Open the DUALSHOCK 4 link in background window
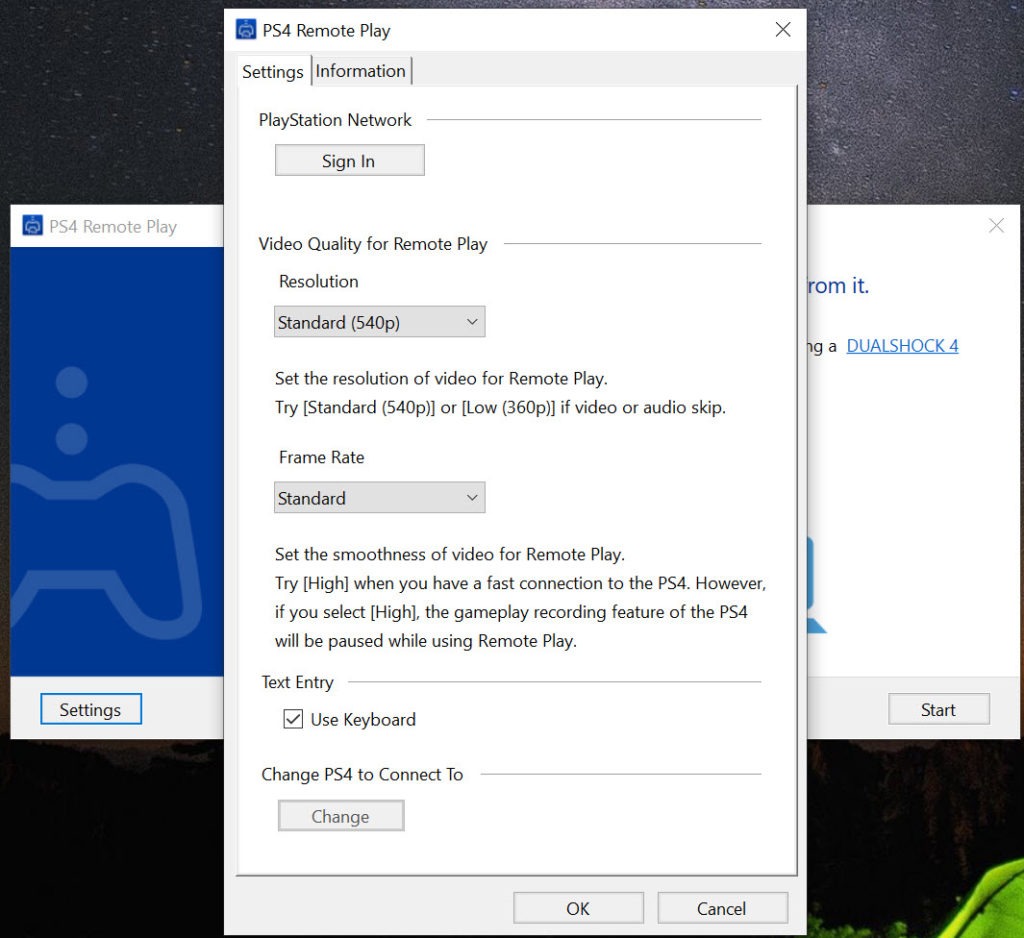This screenshot has width=1024, height=938. (x=903, y=346)
